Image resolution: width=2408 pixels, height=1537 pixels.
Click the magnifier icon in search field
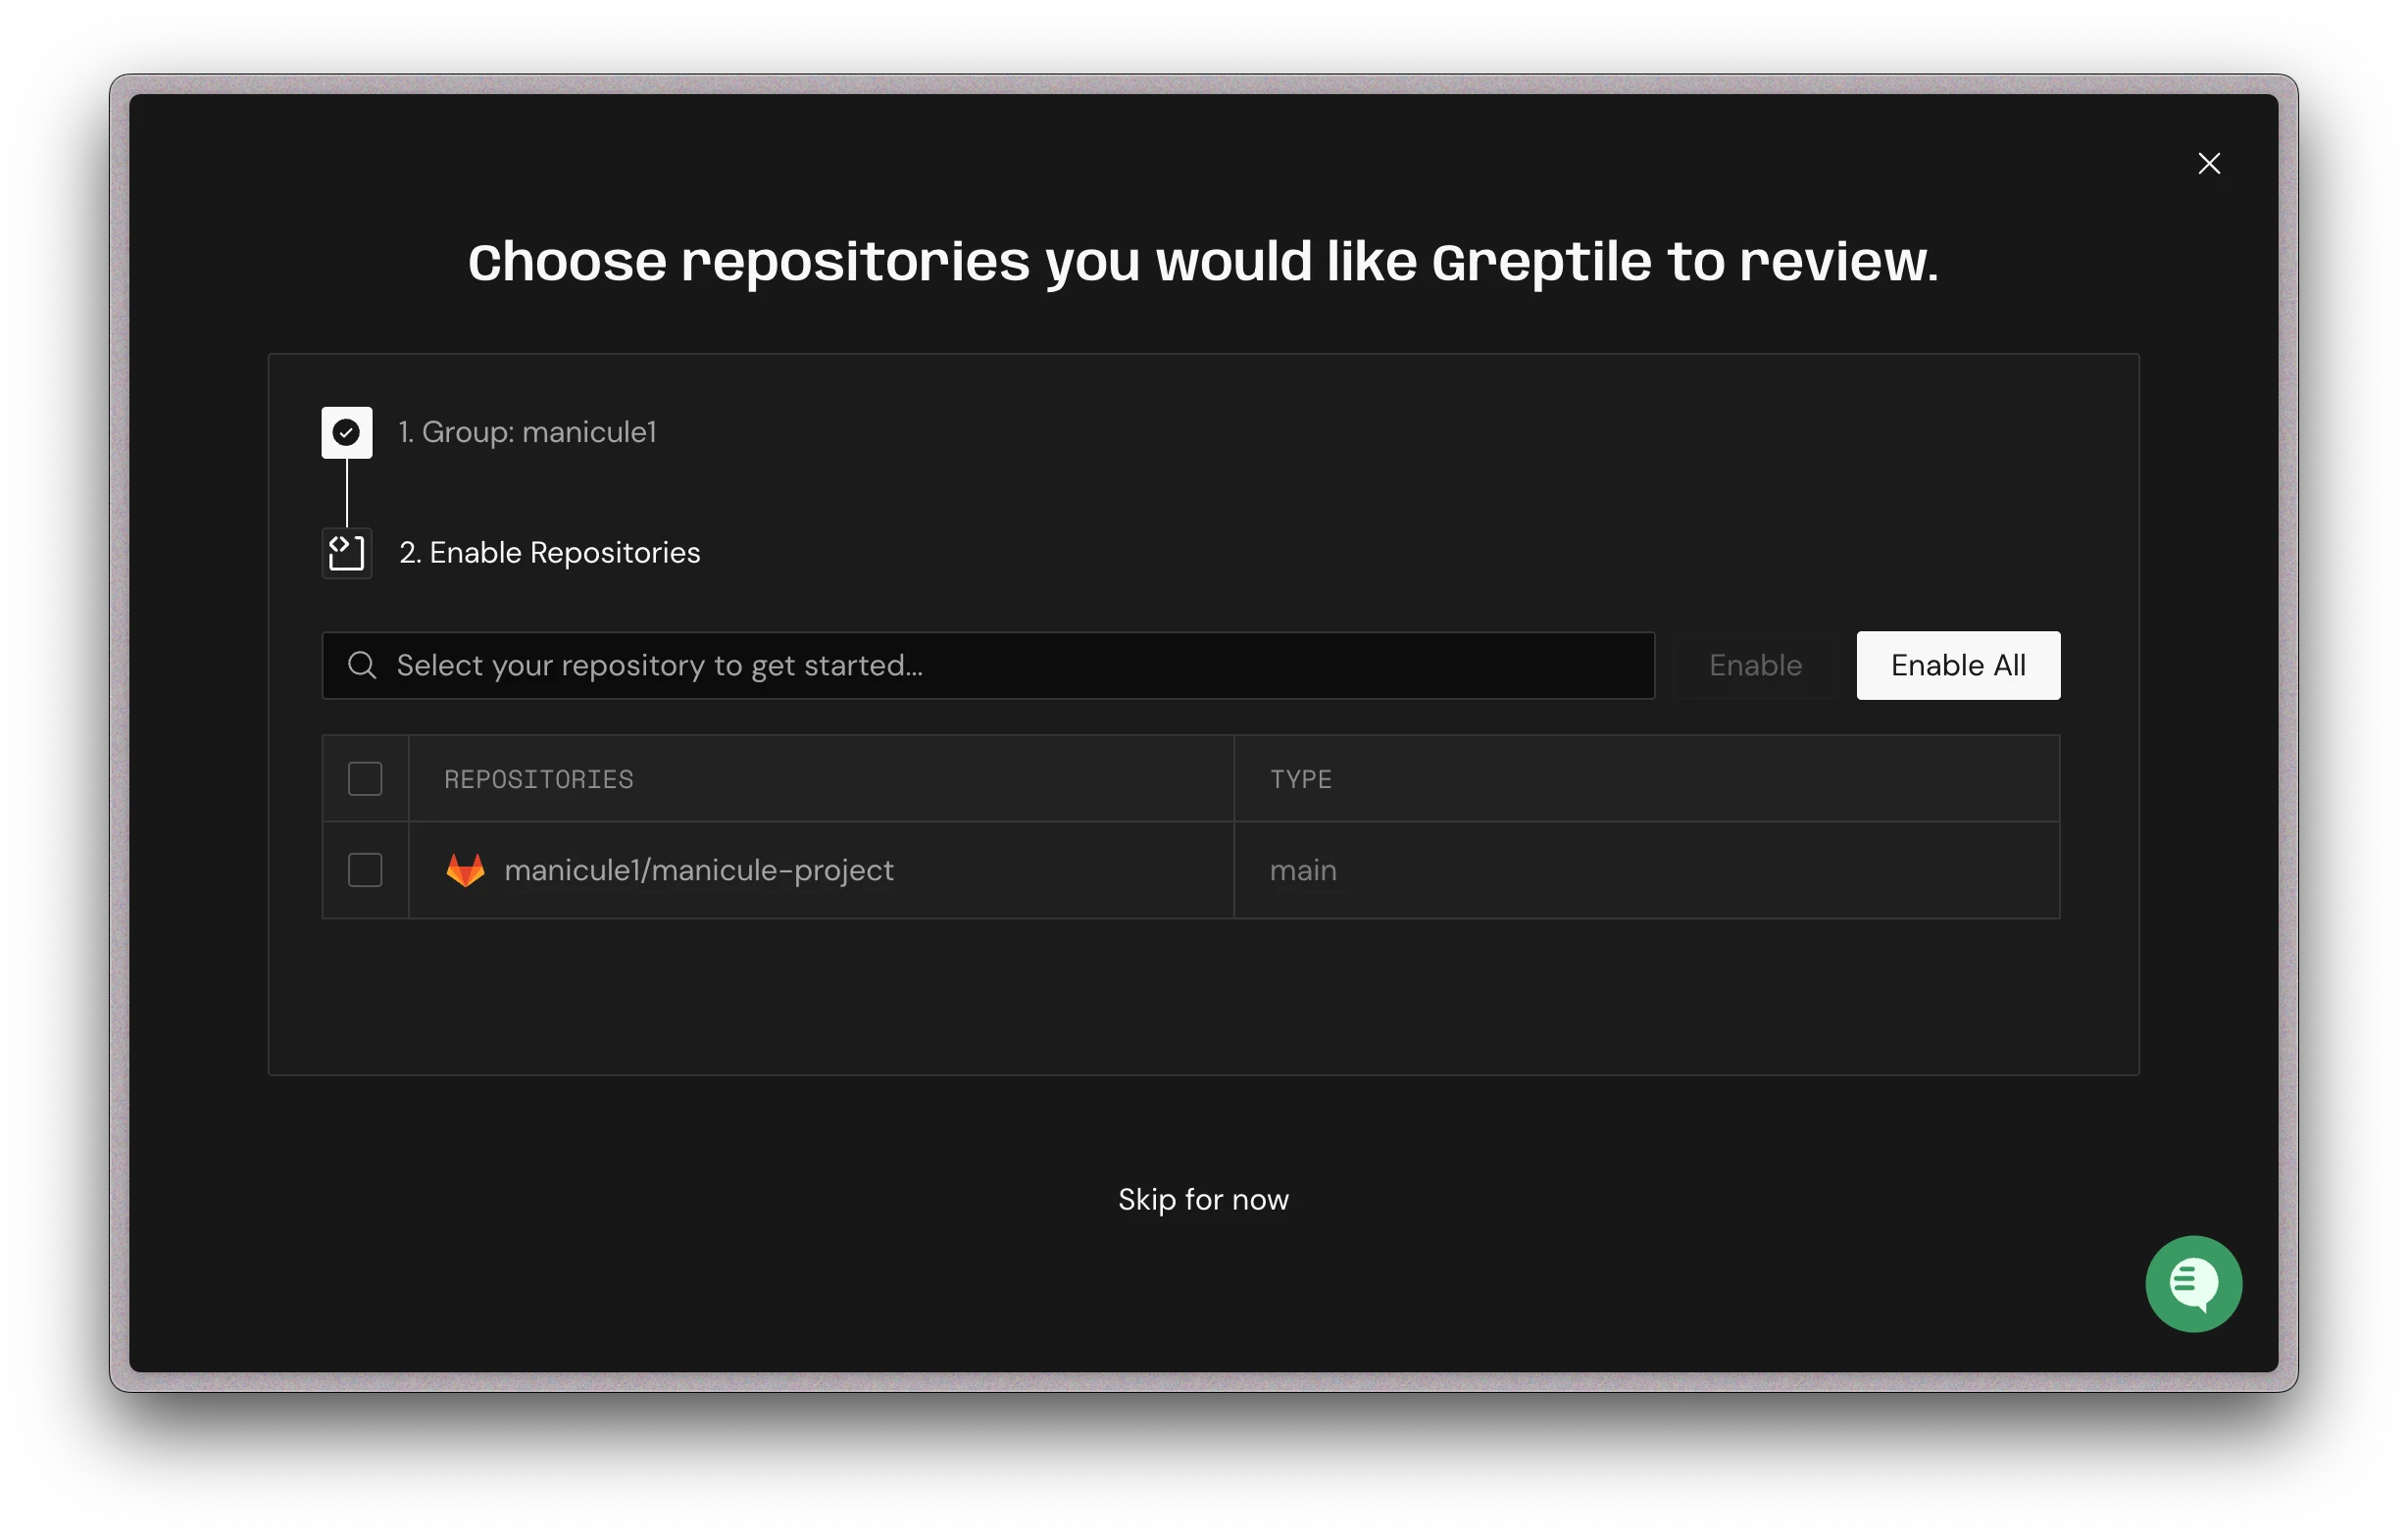362,665
